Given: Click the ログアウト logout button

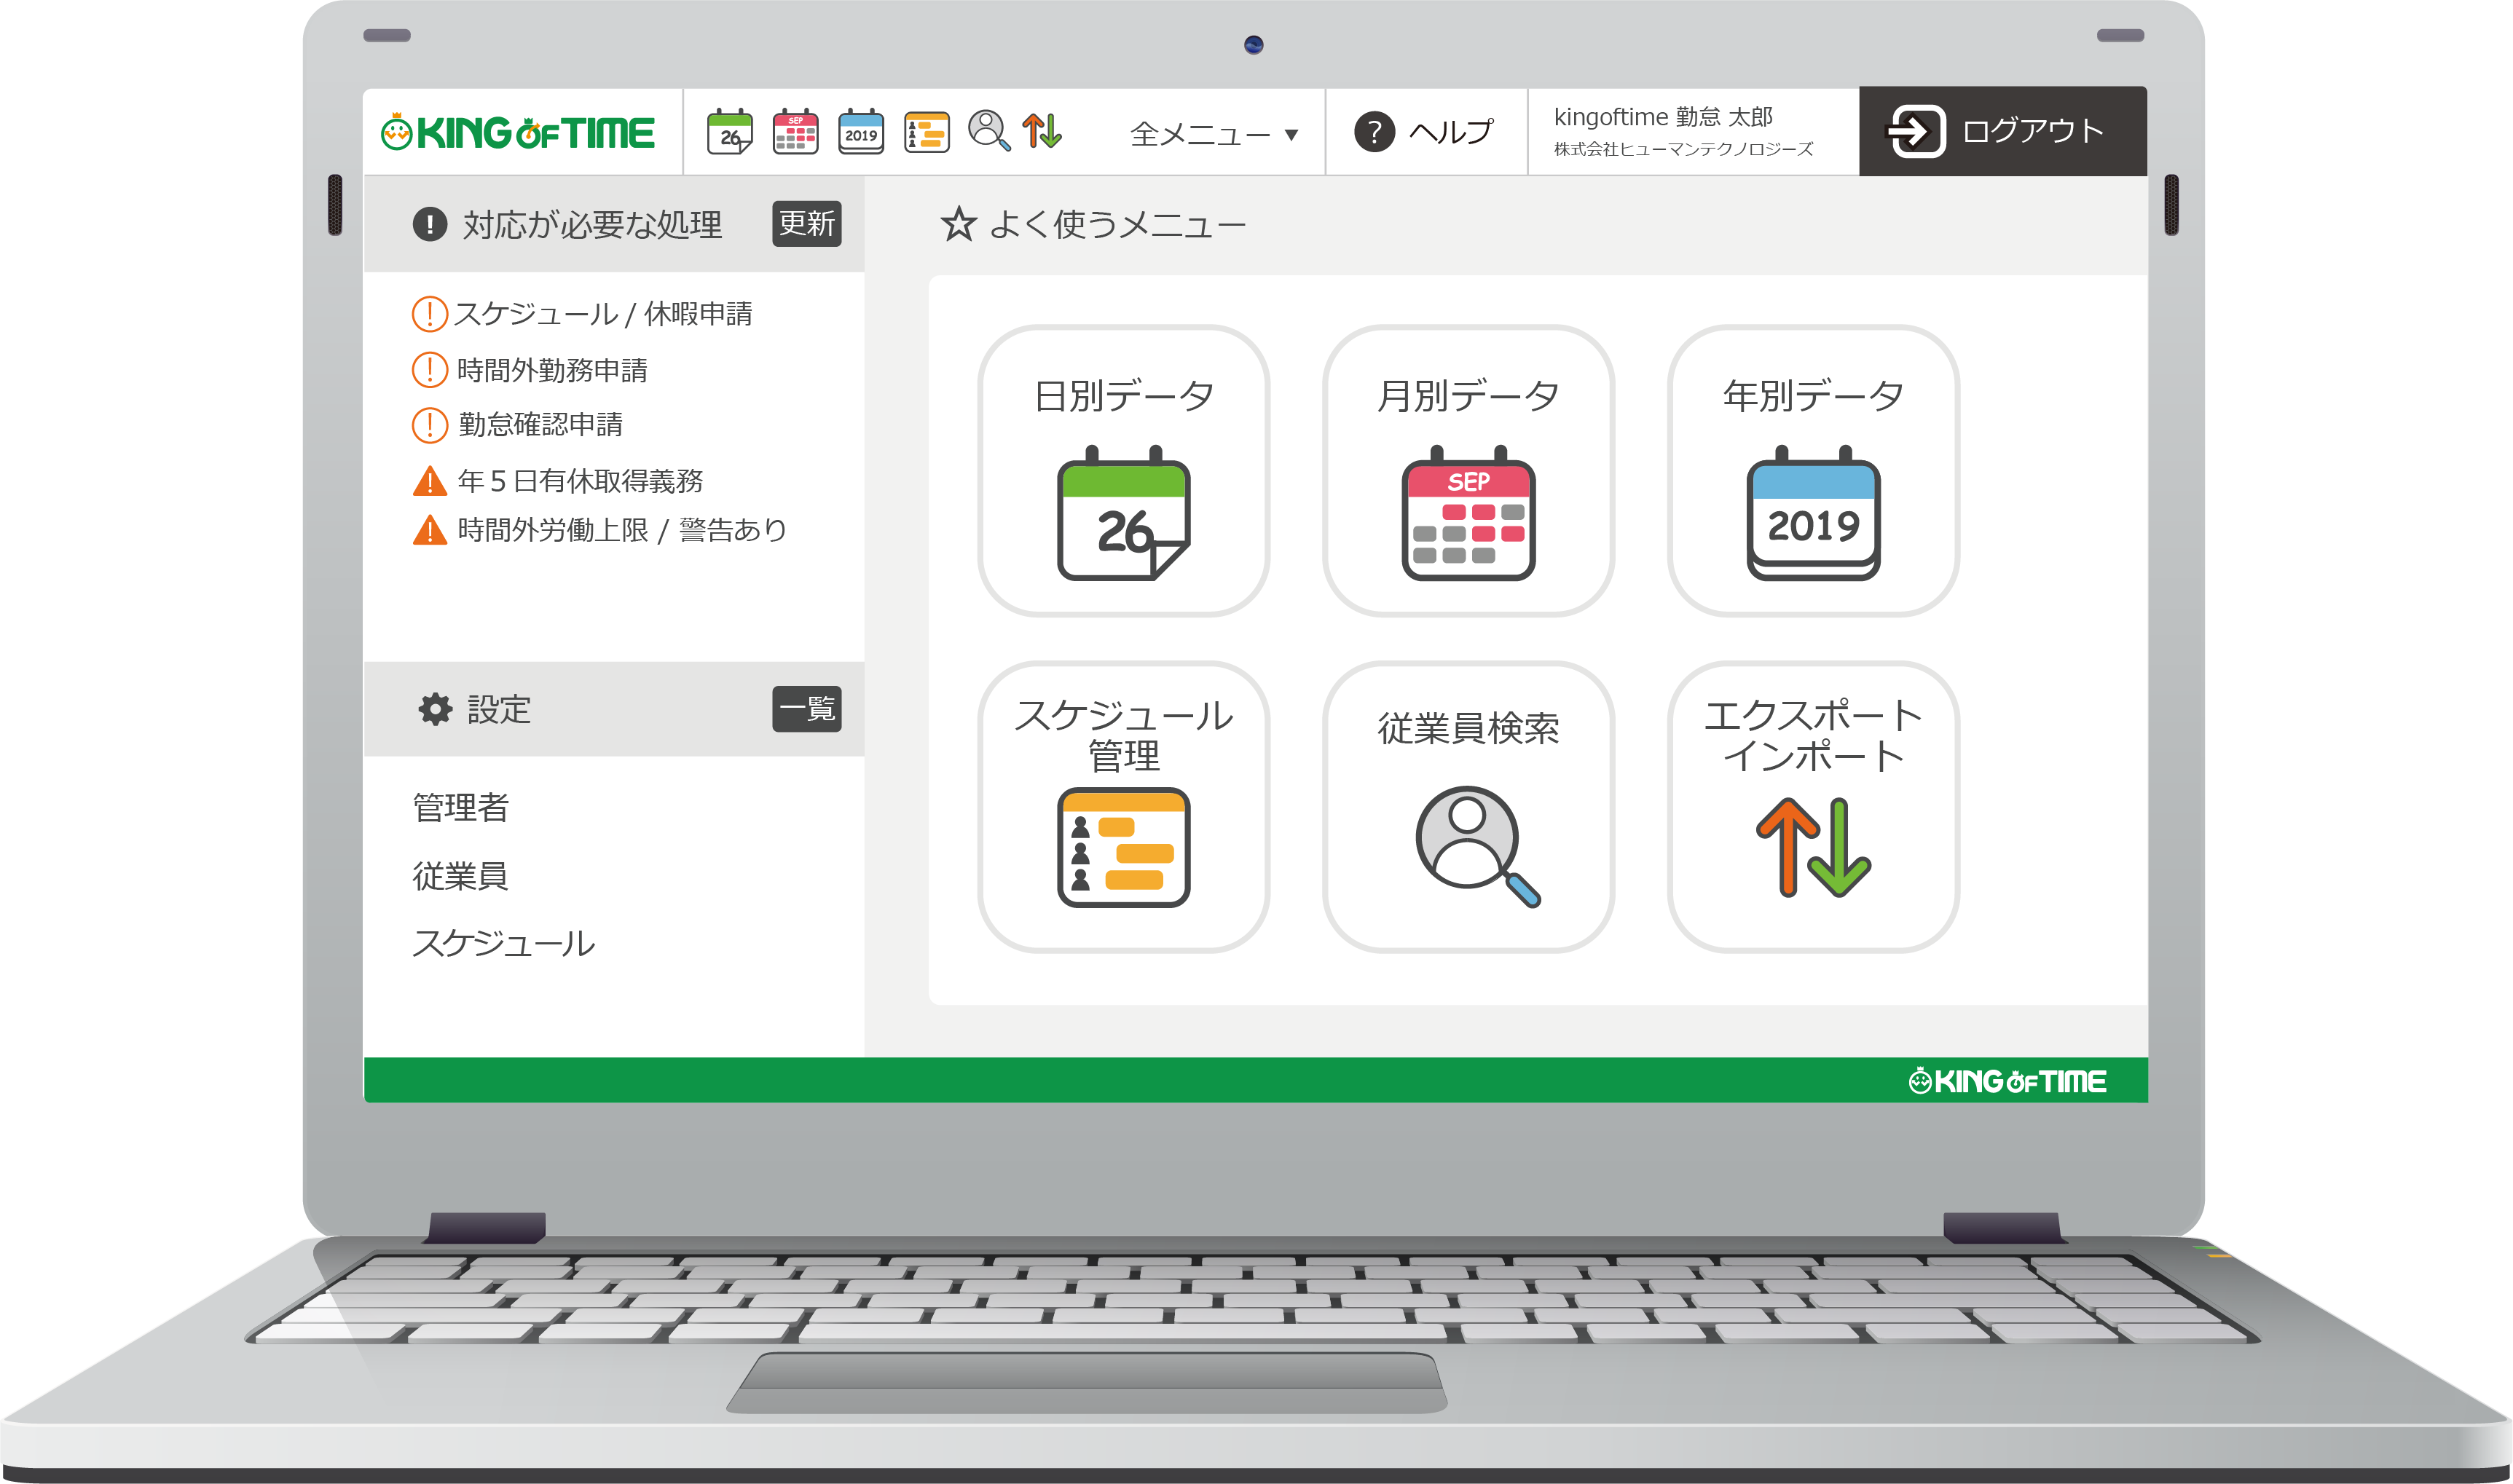Looking at the screenshot, I should coord(2002,131).
